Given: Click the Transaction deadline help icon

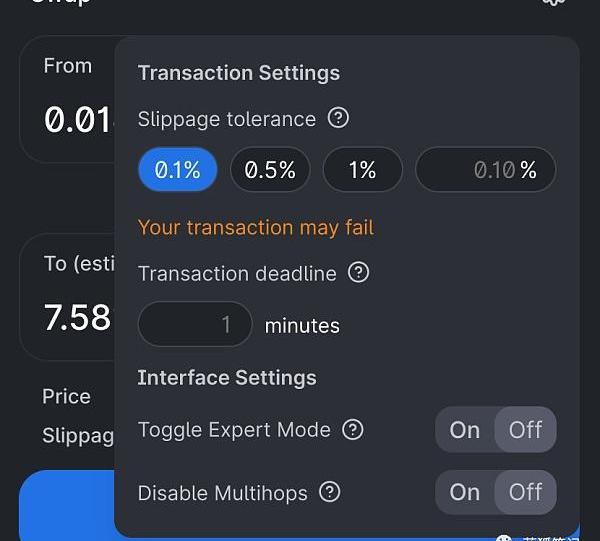Looking at the screenshot, I should [359, 272].
